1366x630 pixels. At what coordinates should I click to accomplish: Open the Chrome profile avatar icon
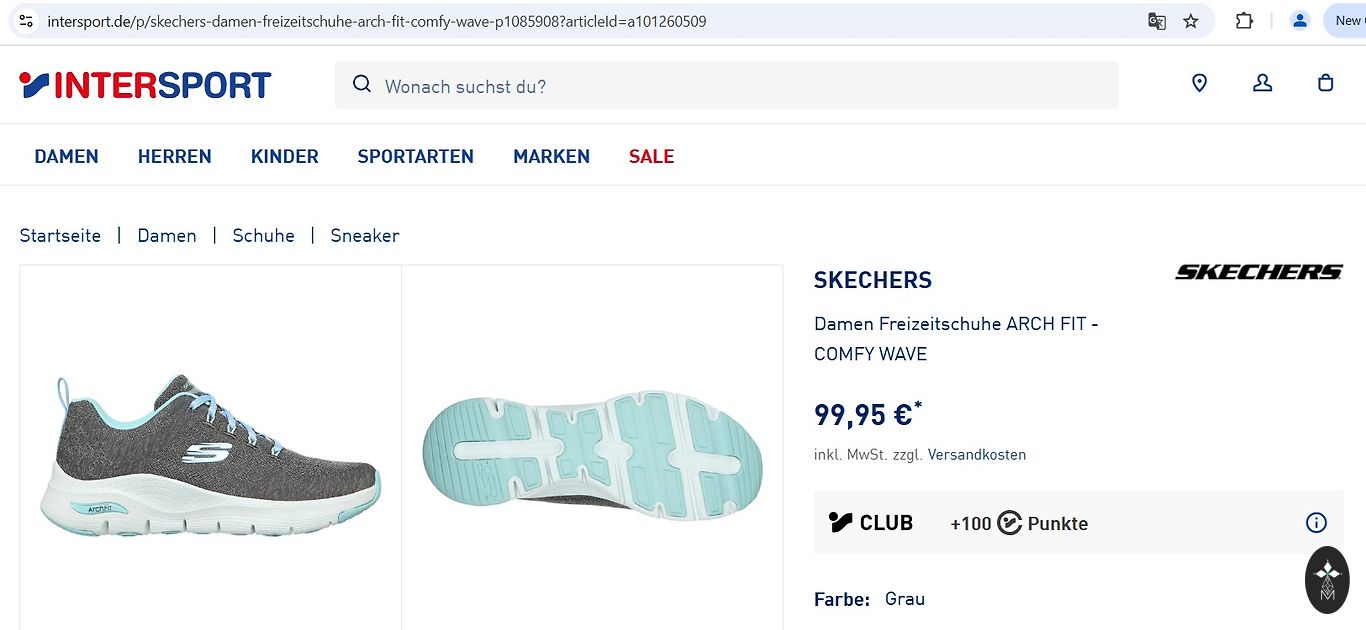1299,21
